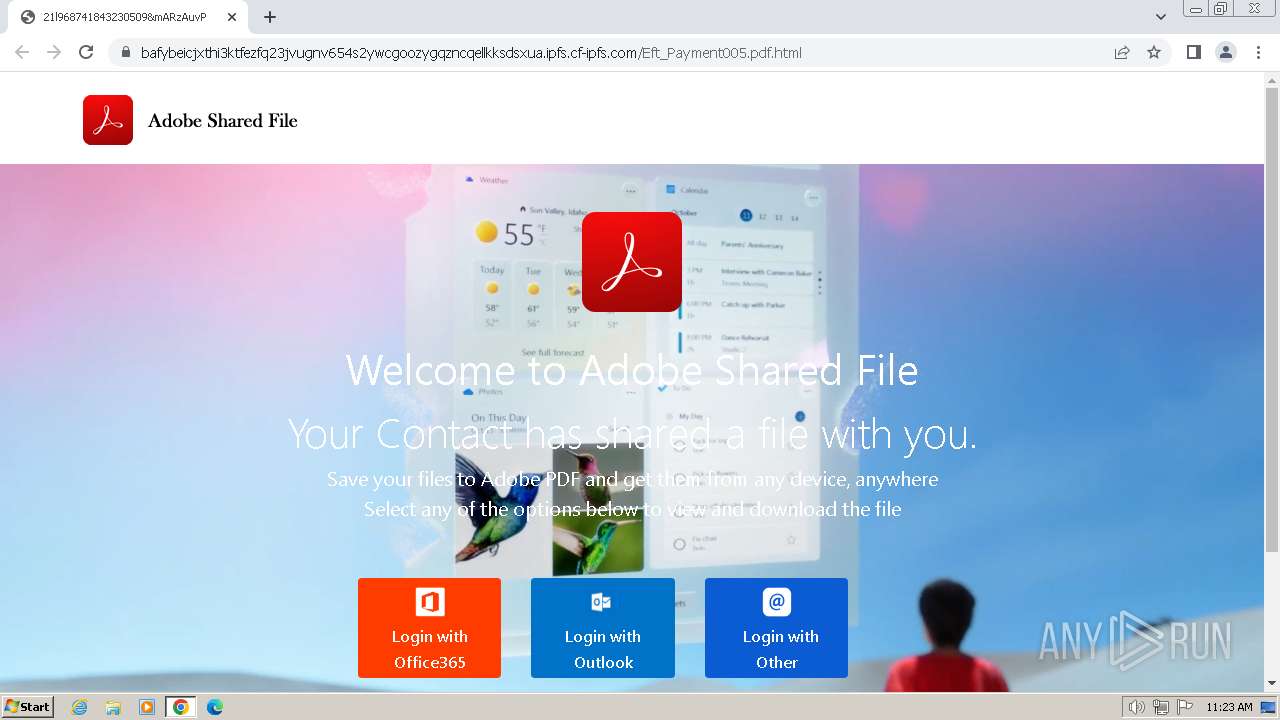
Task: Open the Action Center flag icon
Action: 1183,707
